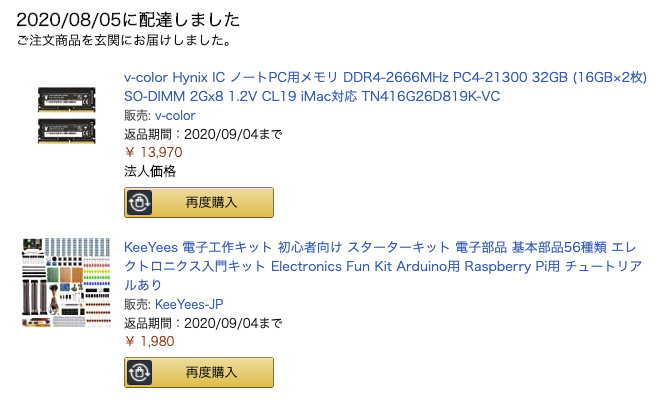Click the ¥1,980 price
This screenshot has width=658, height=400.
(x=150, y=341)
